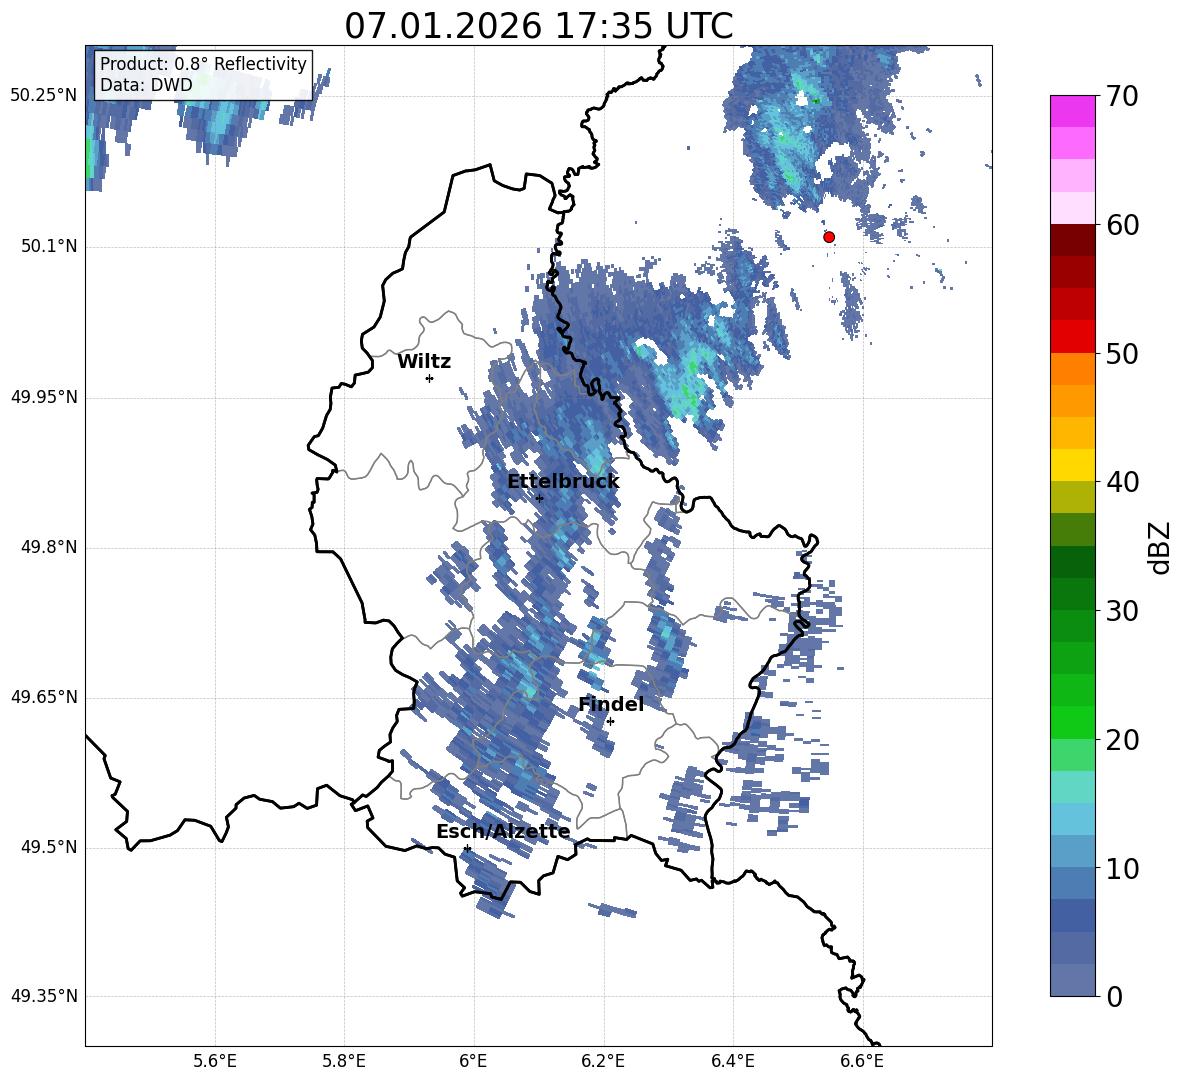Click the magenta top colorbar segment

(1072, 112)
